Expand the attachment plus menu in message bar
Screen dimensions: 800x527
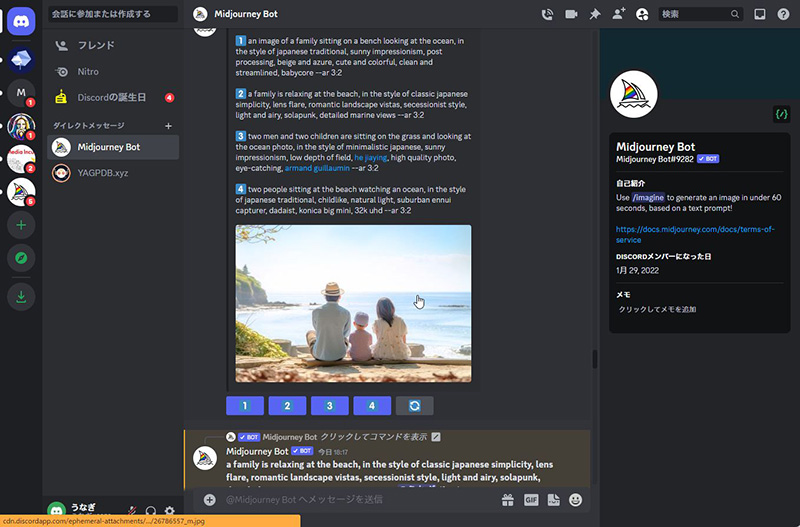point(209,499)
